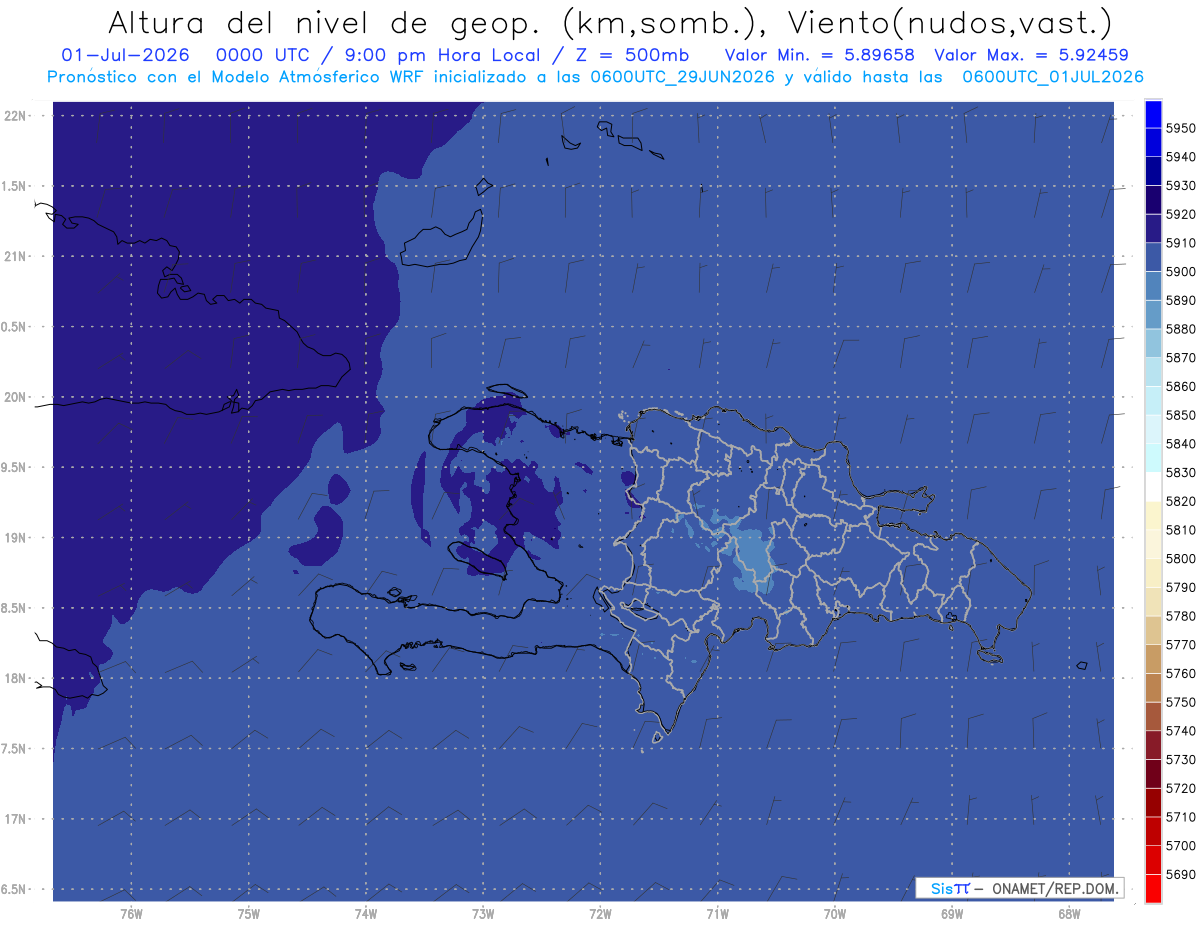Click Great Inagua island outline near 21N

(442, 240)
